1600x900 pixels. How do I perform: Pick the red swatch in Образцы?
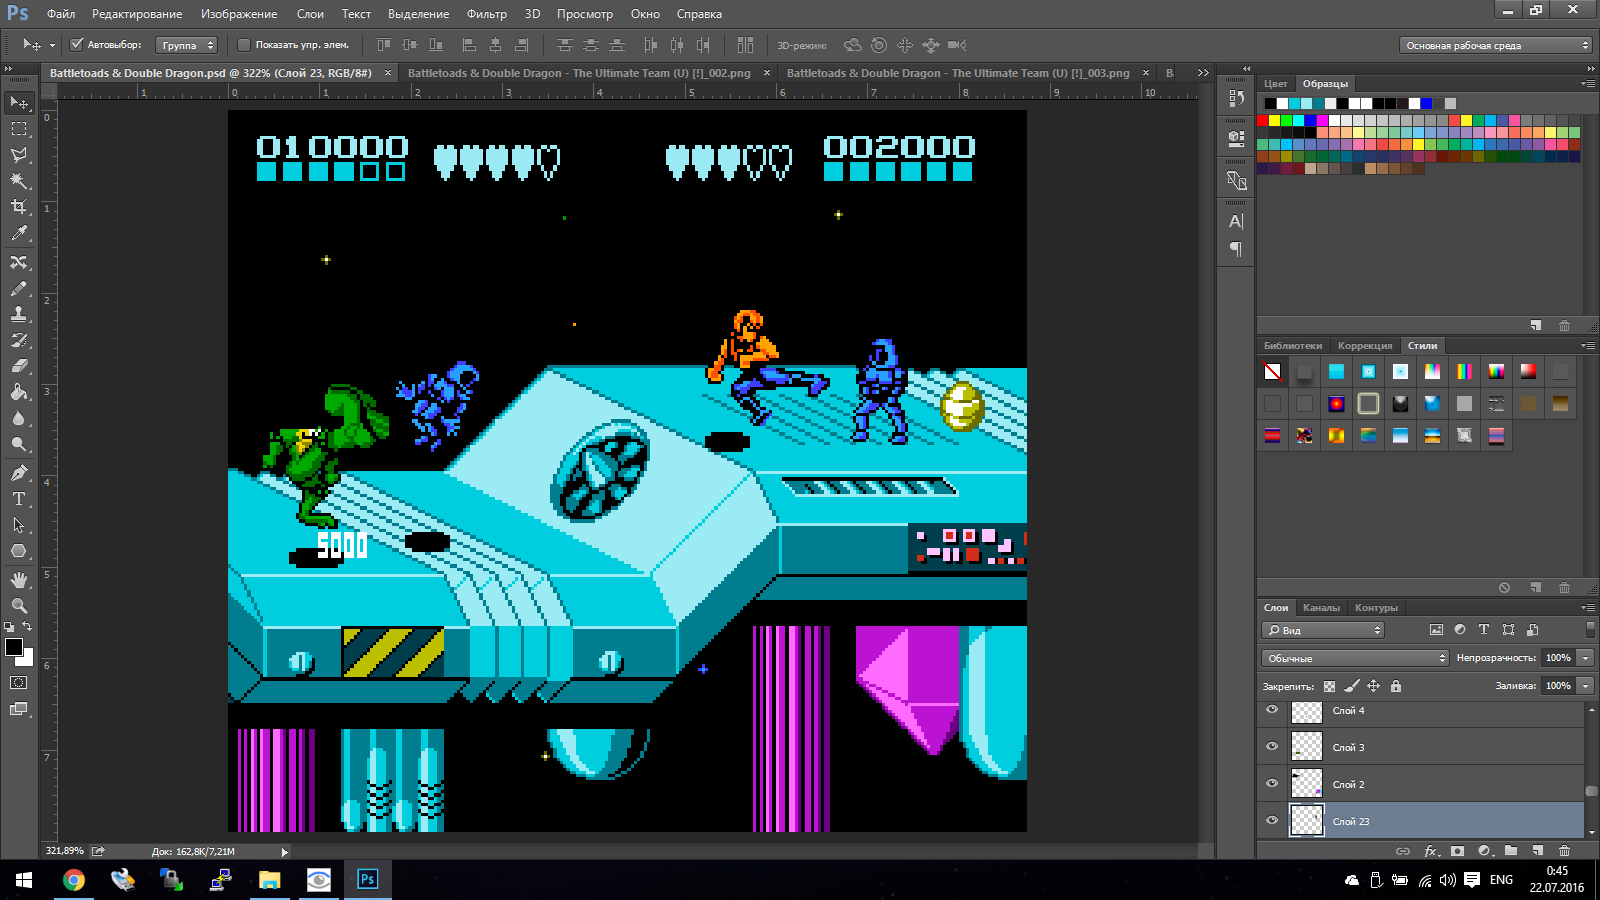[x=1263, y=120]
